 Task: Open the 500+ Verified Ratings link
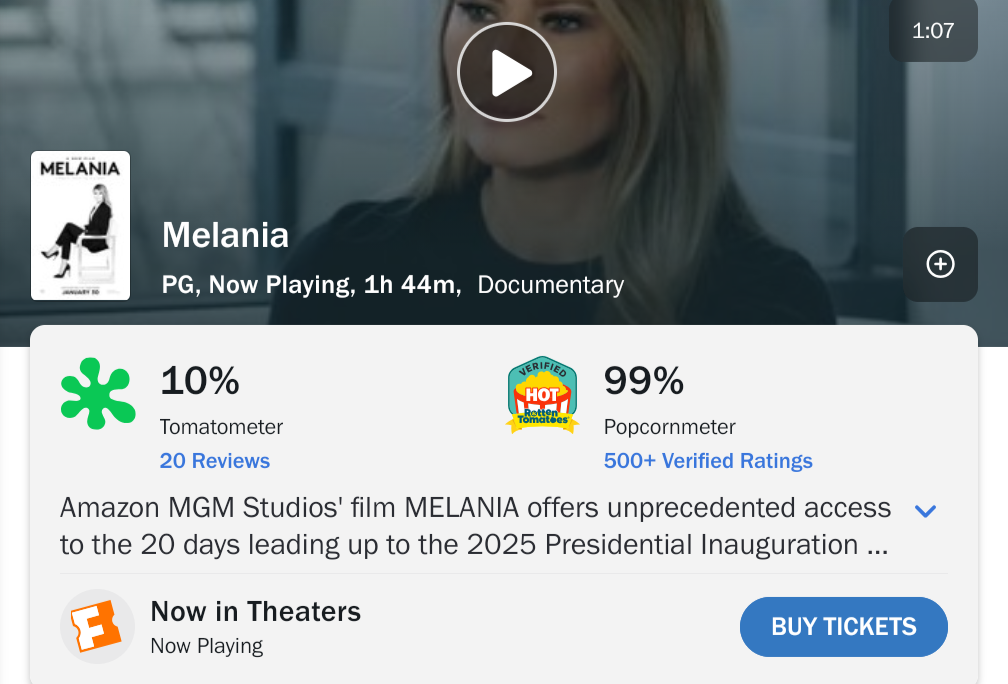[708, 461]
